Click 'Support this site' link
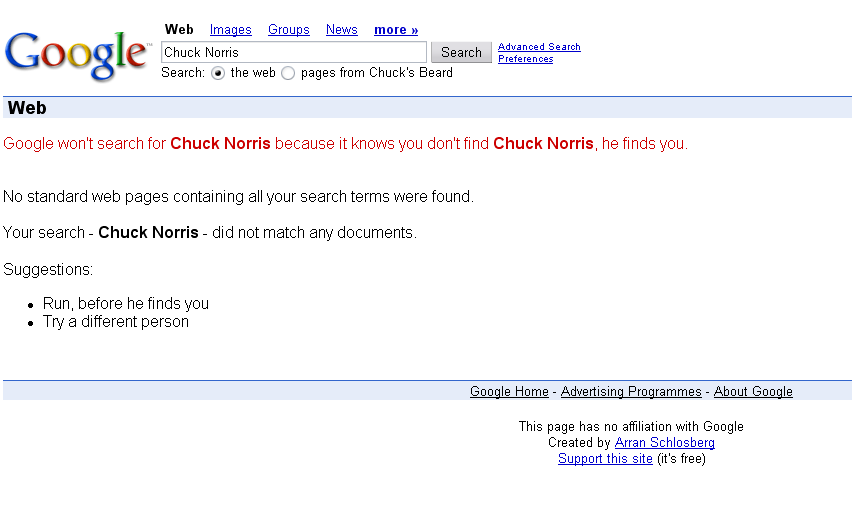 pos(605,459)
